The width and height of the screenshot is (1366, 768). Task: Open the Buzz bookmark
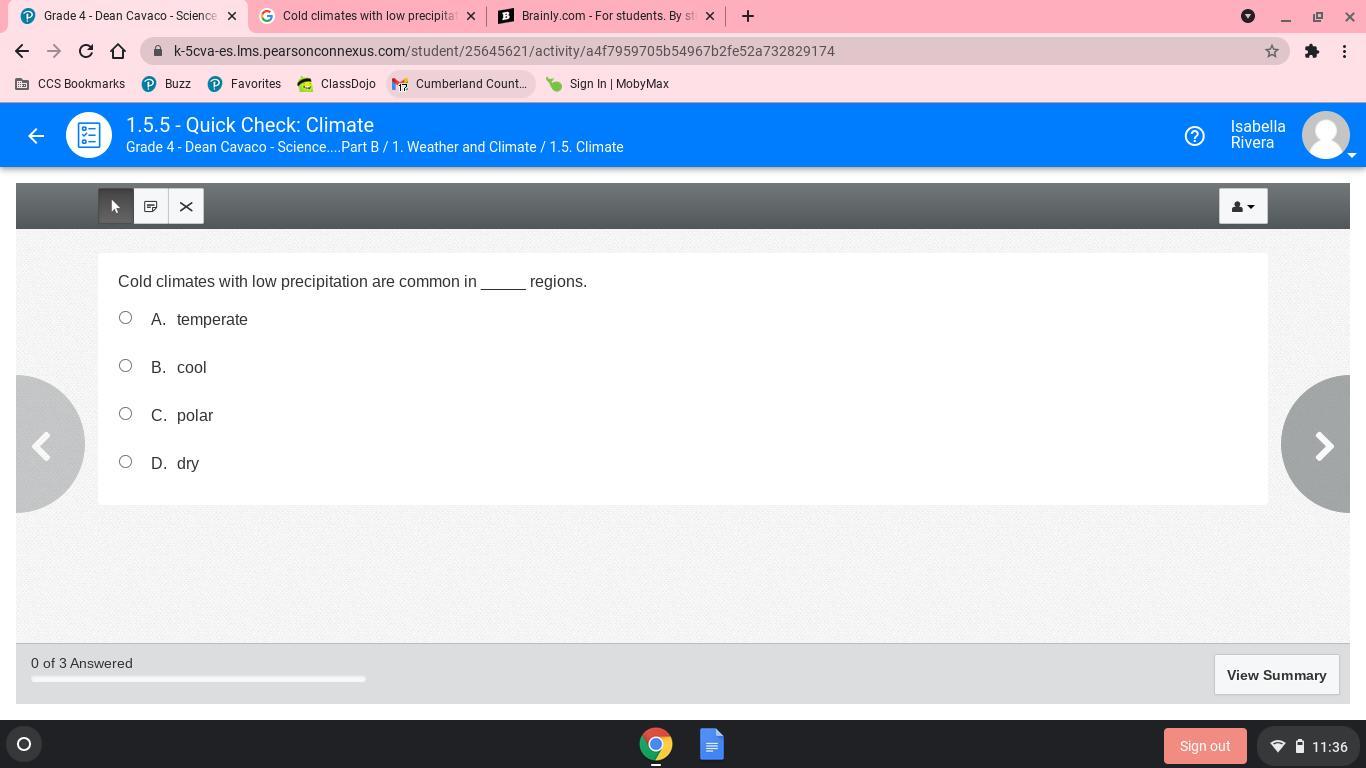(x=166, y=84)
